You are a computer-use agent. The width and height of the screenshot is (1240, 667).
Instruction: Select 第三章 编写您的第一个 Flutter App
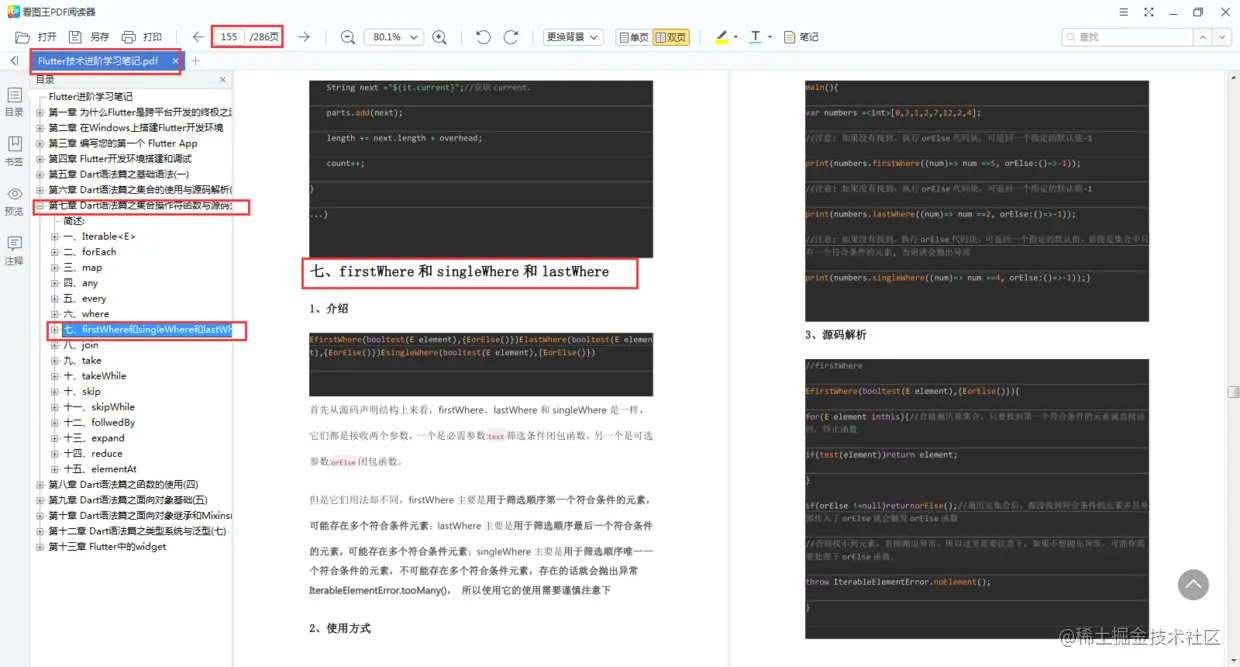point(123,143)
